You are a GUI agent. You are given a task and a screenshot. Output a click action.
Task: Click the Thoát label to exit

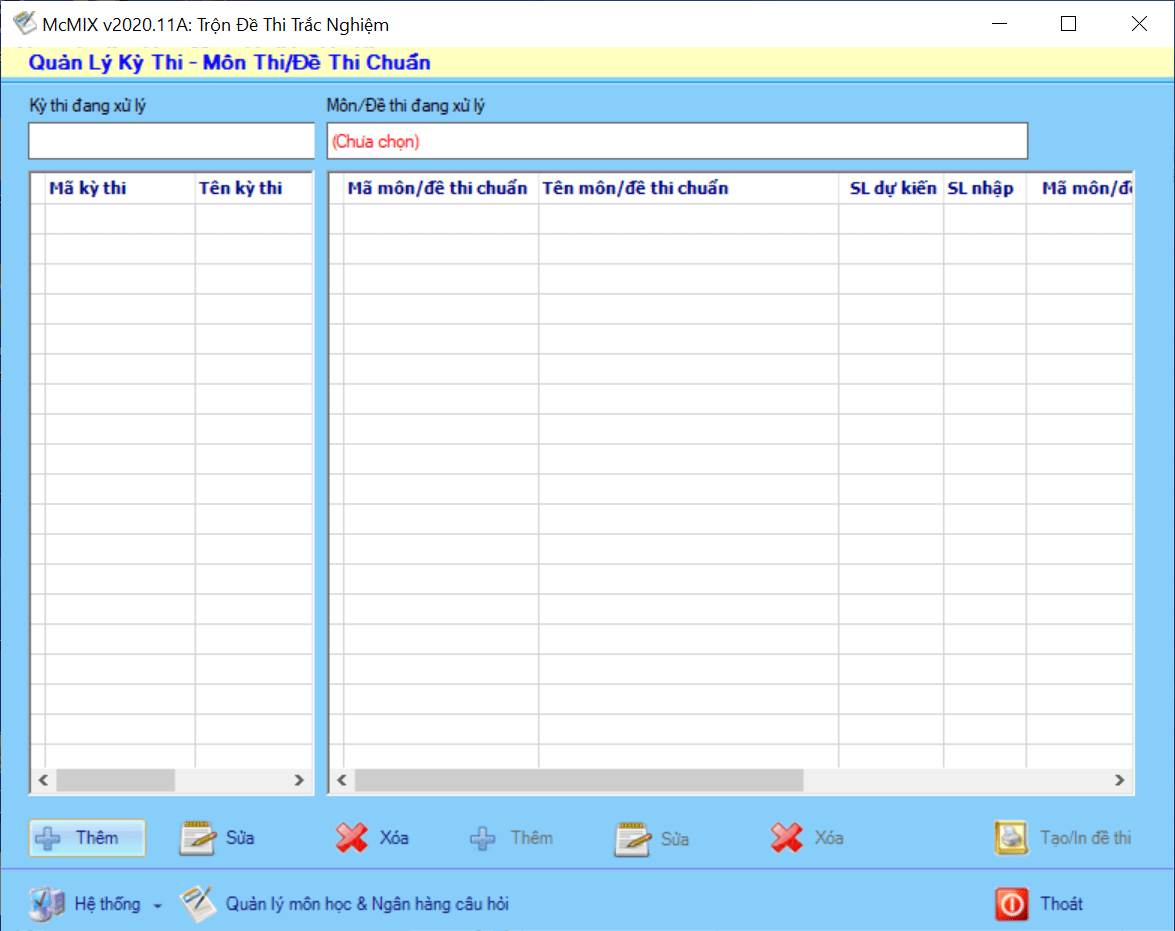(x=1061, y=904)
